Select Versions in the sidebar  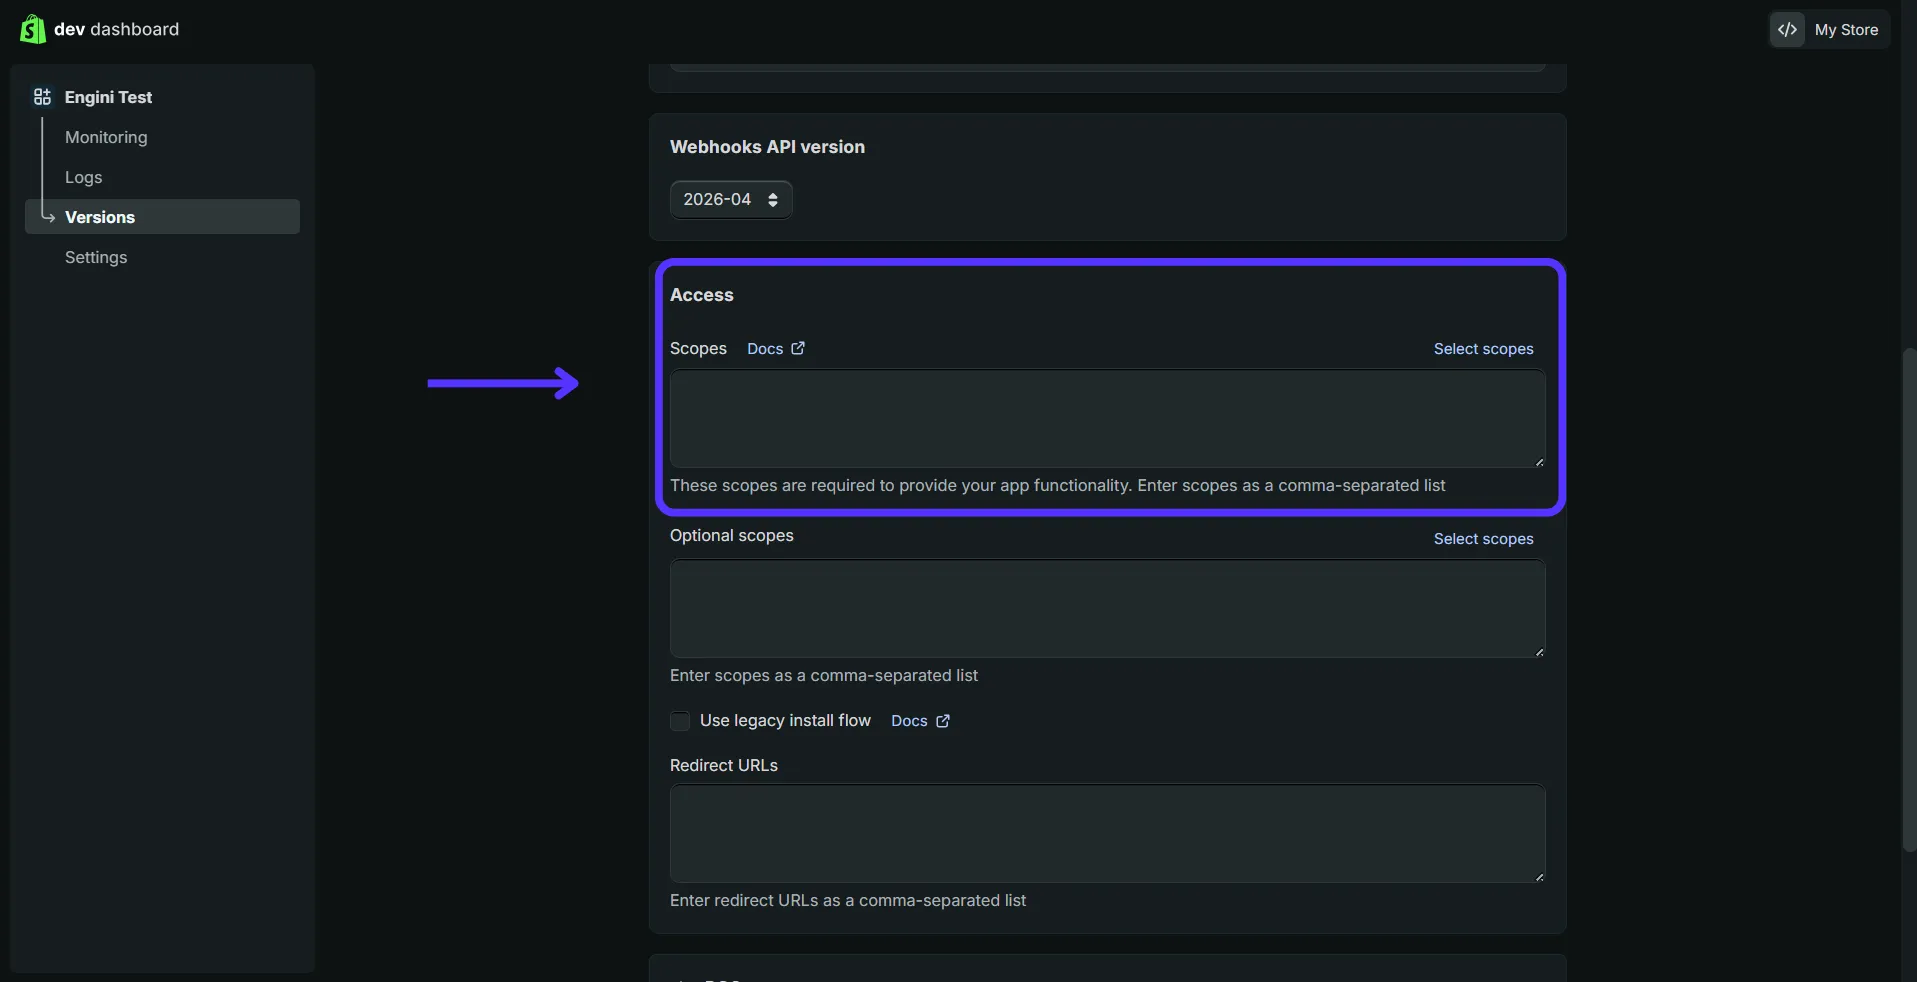162,217
